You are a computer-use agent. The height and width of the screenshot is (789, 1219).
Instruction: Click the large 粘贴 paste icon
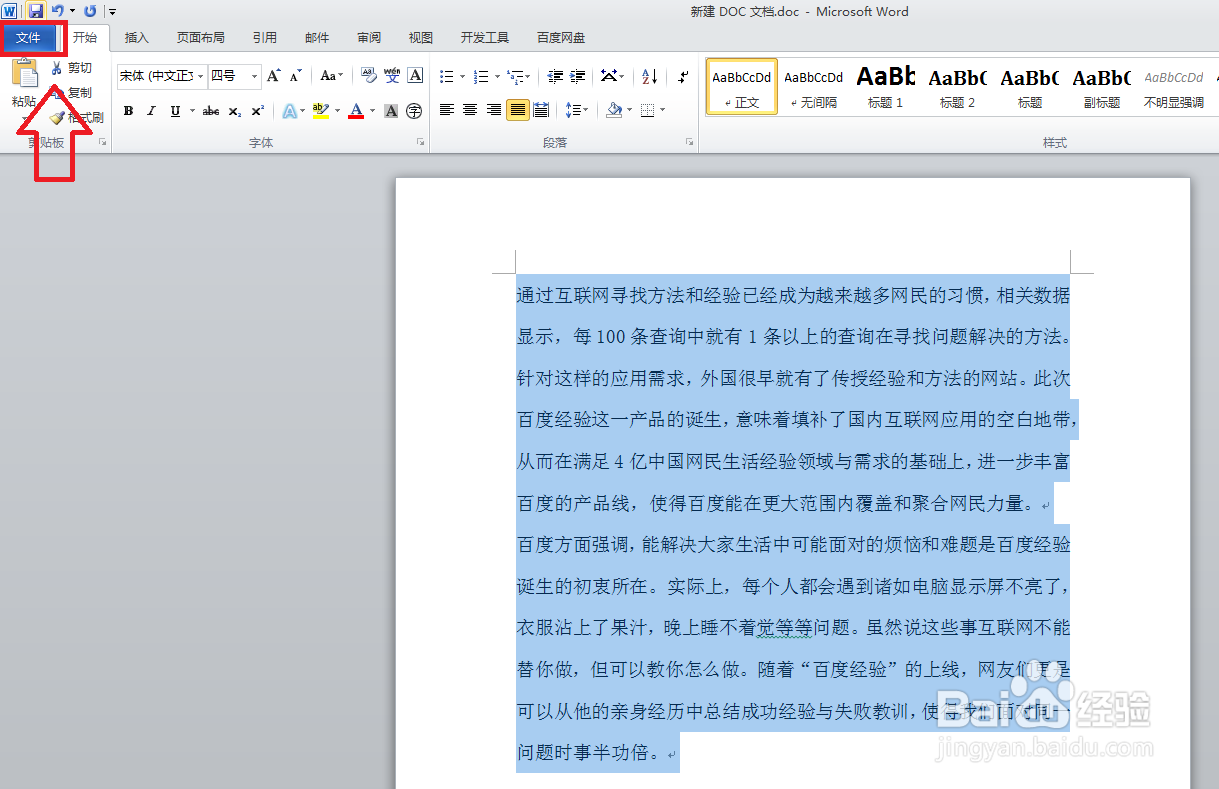click(x=25, y=75)
